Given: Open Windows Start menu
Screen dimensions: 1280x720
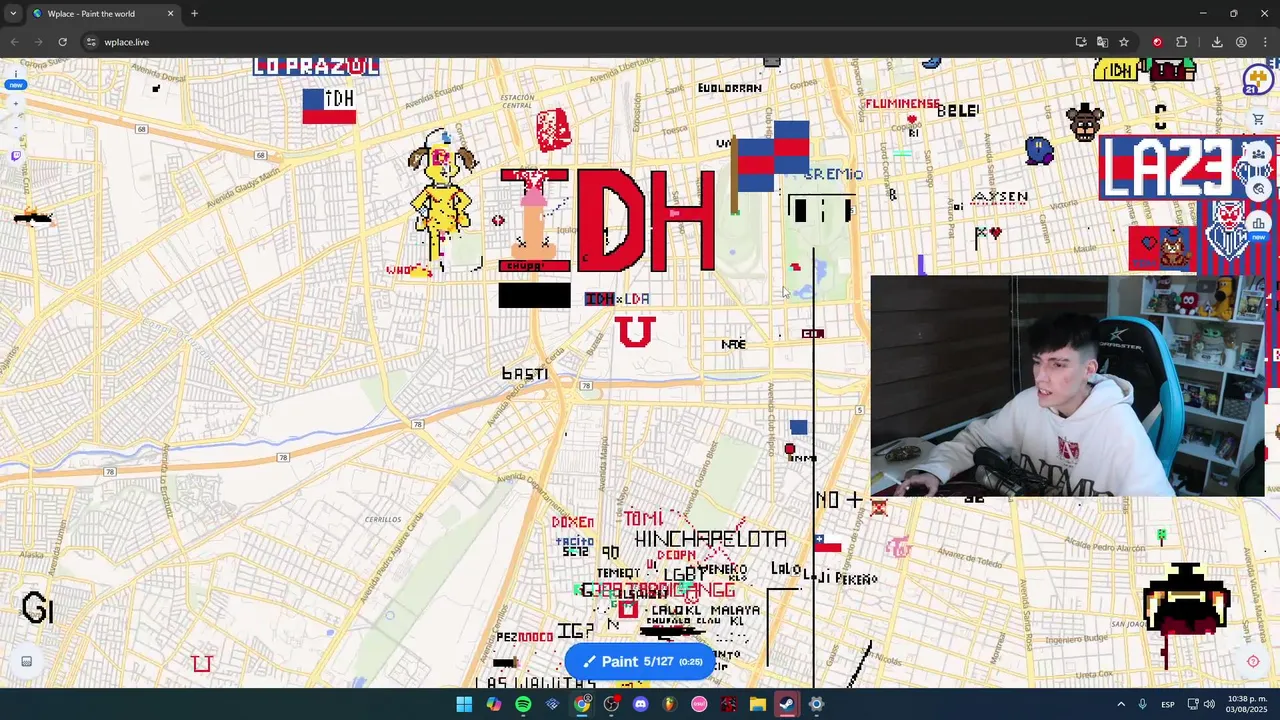Looking at the screenshot, I should [x=464, y=704].
